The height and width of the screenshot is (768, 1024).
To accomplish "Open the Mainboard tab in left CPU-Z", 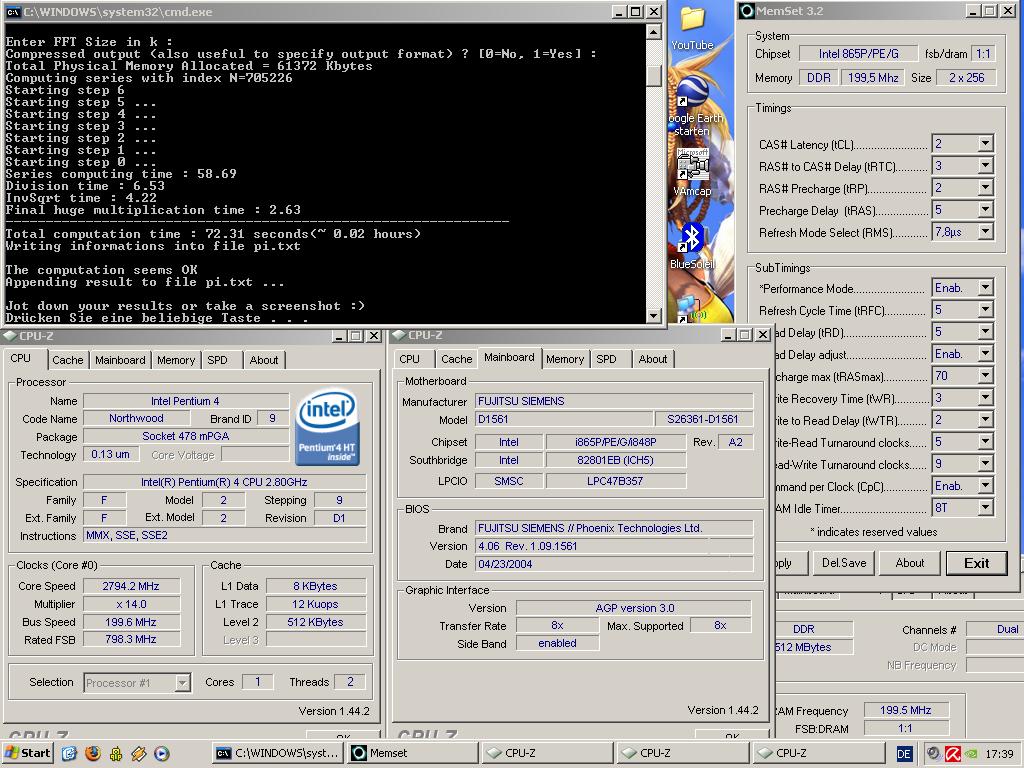I will (120, 360).
